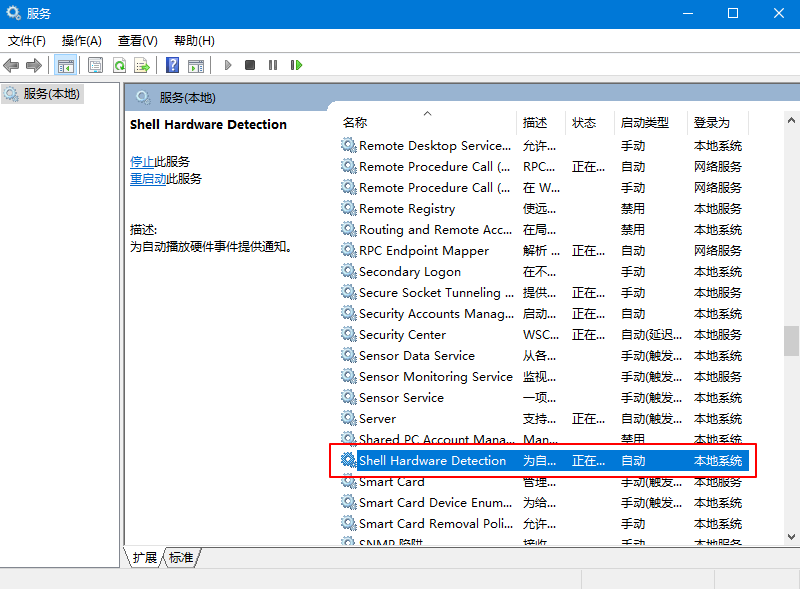Screen dimensions: 800x589
Task: Click the Refresh toolbar icon
Action: (x=119, y=65)
